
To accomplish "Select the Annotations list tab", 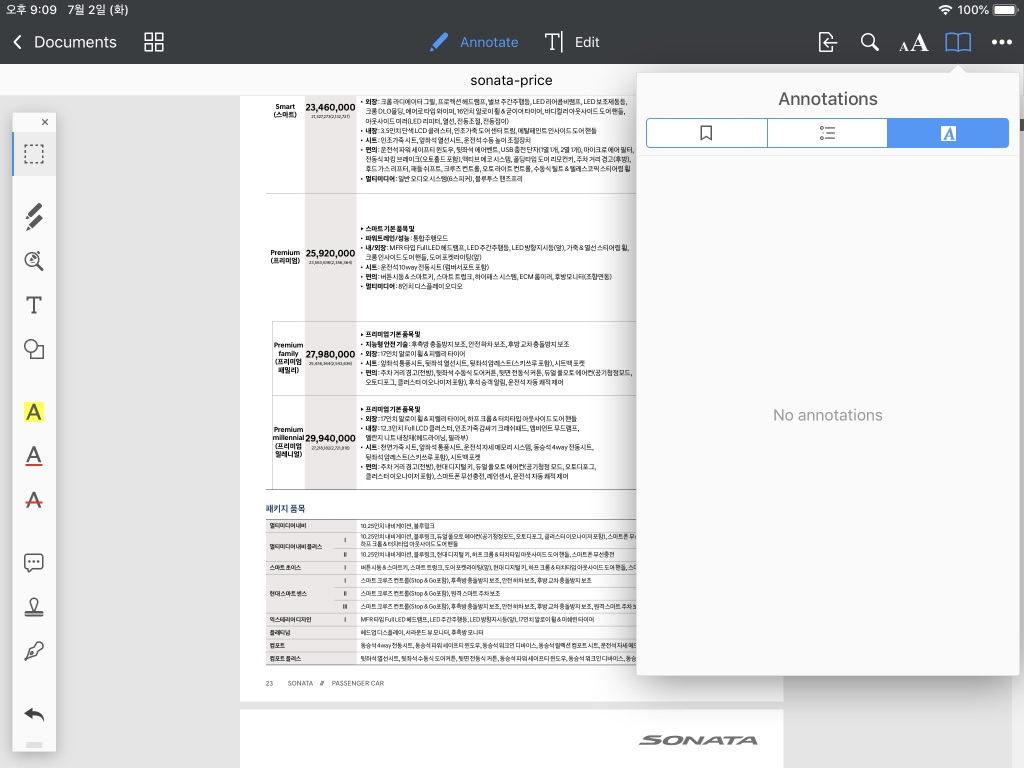I will [948, 133].
